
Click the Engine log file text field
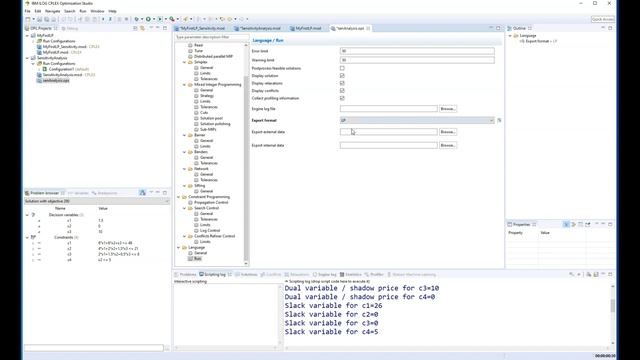389,109
